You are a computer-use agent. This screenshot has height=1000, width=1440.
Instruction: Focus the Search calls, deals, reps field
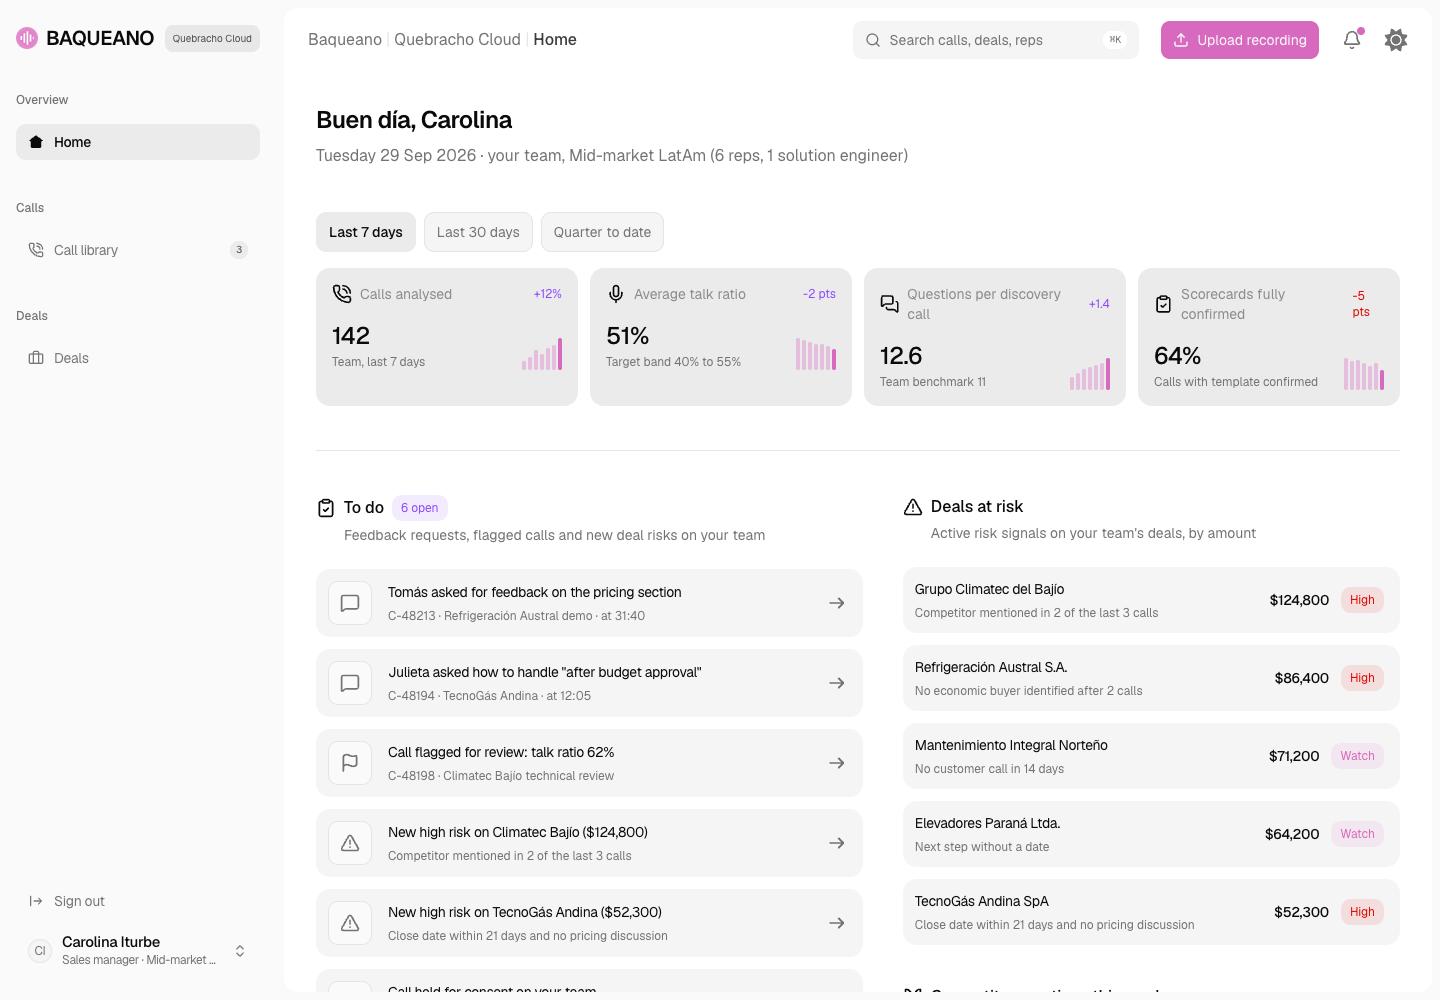coord(996,40)
